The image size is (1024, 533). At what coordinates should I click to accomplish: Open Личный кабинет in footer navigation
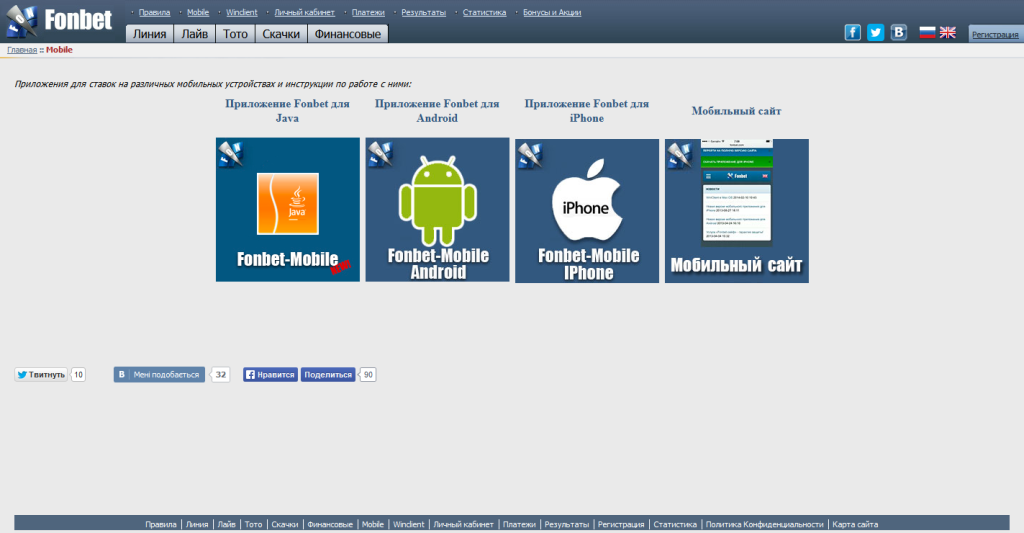(x=464, y=525)
